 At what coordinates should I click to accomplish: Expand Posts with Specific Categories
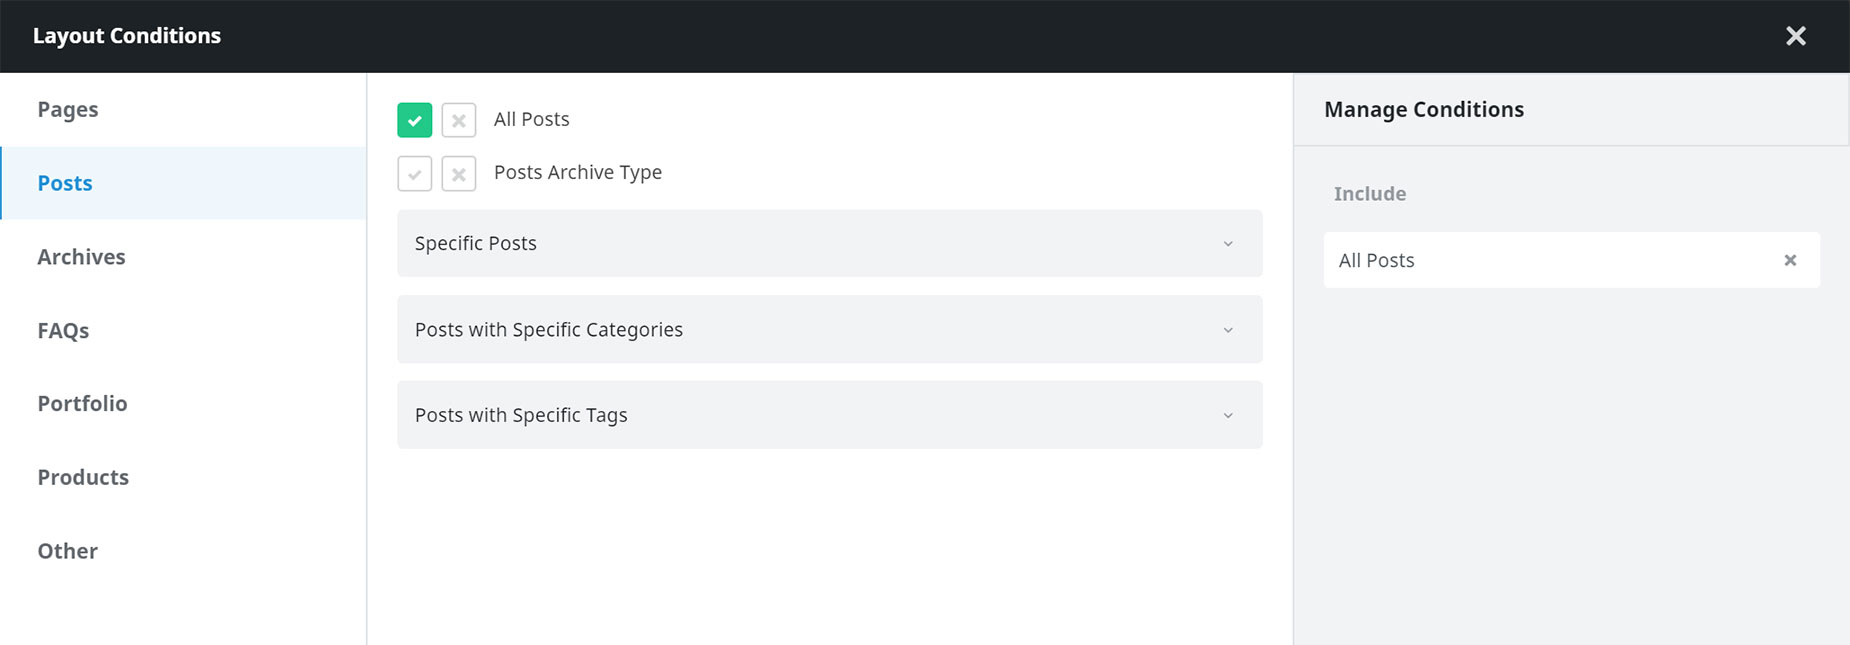click(829, 329)
